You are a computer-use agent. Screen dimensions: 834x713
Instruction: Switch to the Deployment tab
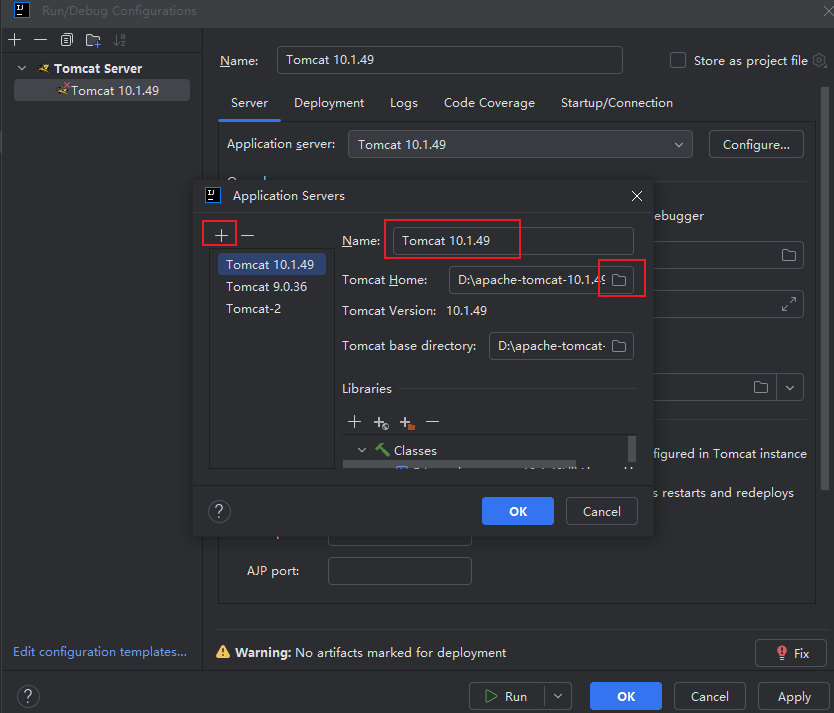point(329,103)
